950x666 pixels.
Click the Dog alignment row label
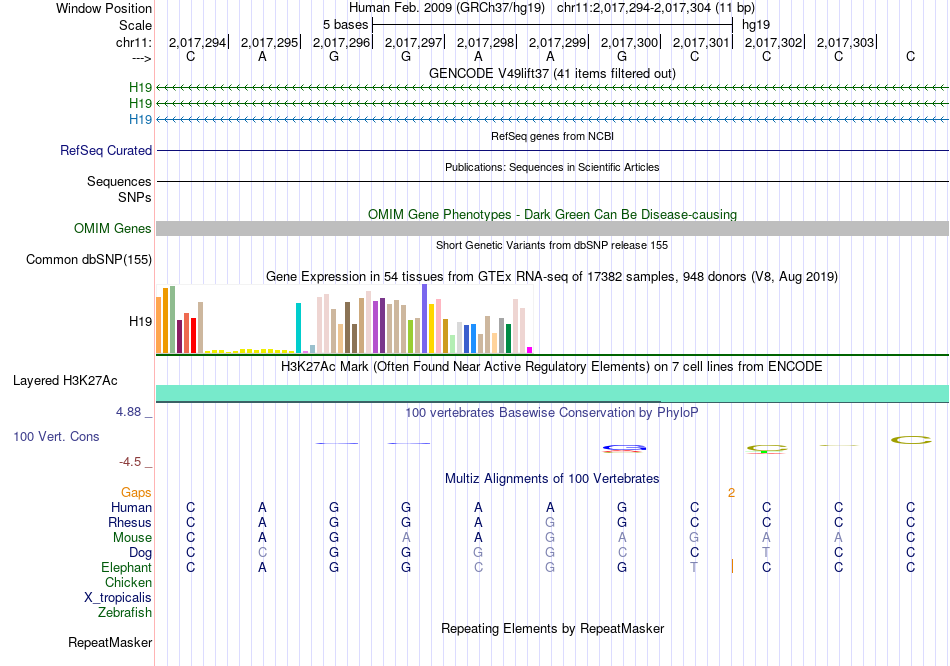(140, 553)
